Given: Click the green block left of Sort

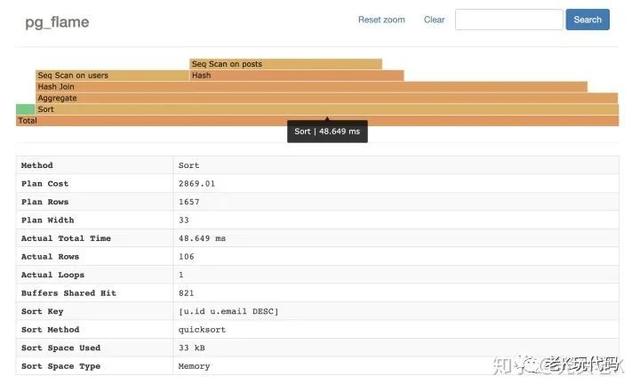Looking at the screenshot, I should click(25, 109).
